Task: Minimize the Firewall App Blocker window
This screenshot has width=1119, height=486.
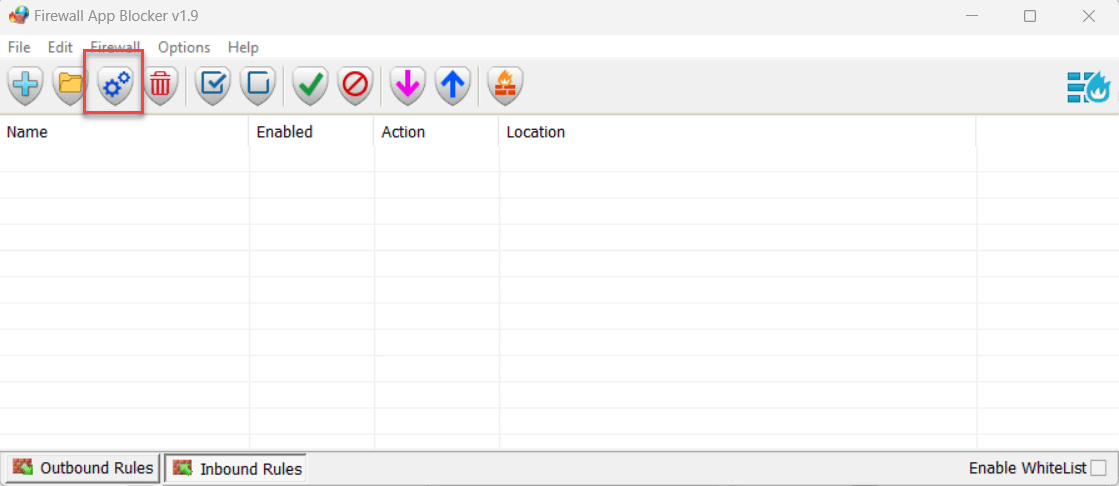Action: (x=971, y=16)
